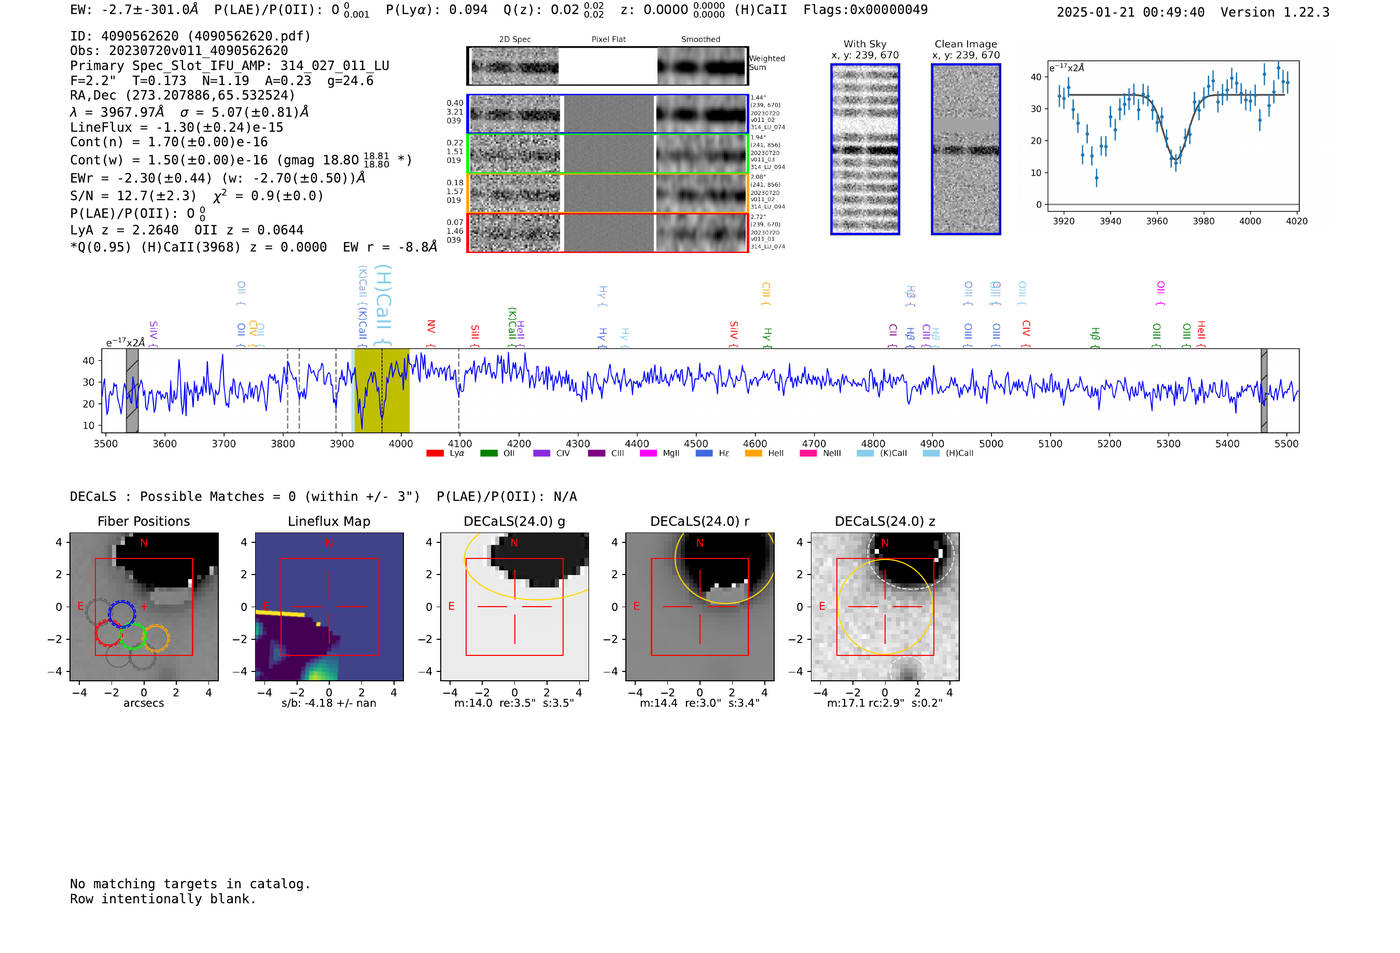Image resolution: width=1400 pixels, height=953 pixels.
Task: Click the red Lyα legend swatch
Action: (x=434, y=453)
